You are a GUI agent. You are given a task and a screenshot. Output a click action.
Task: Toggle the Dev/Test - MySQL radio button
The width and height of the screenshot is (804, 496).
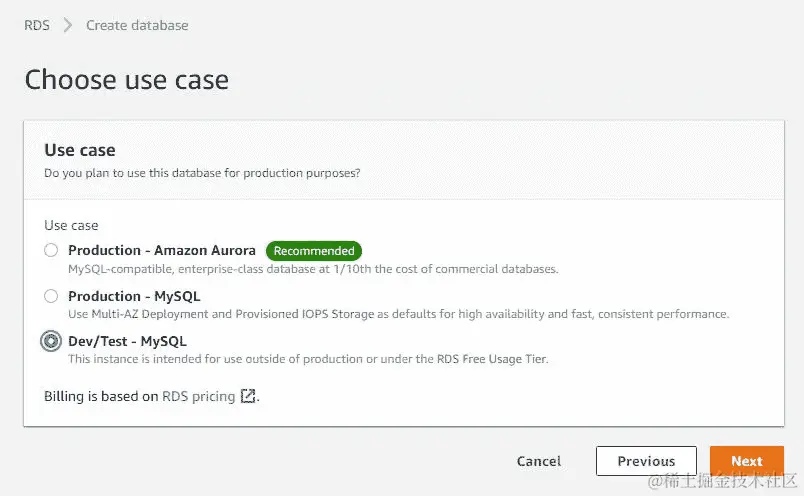pos(51,341)
